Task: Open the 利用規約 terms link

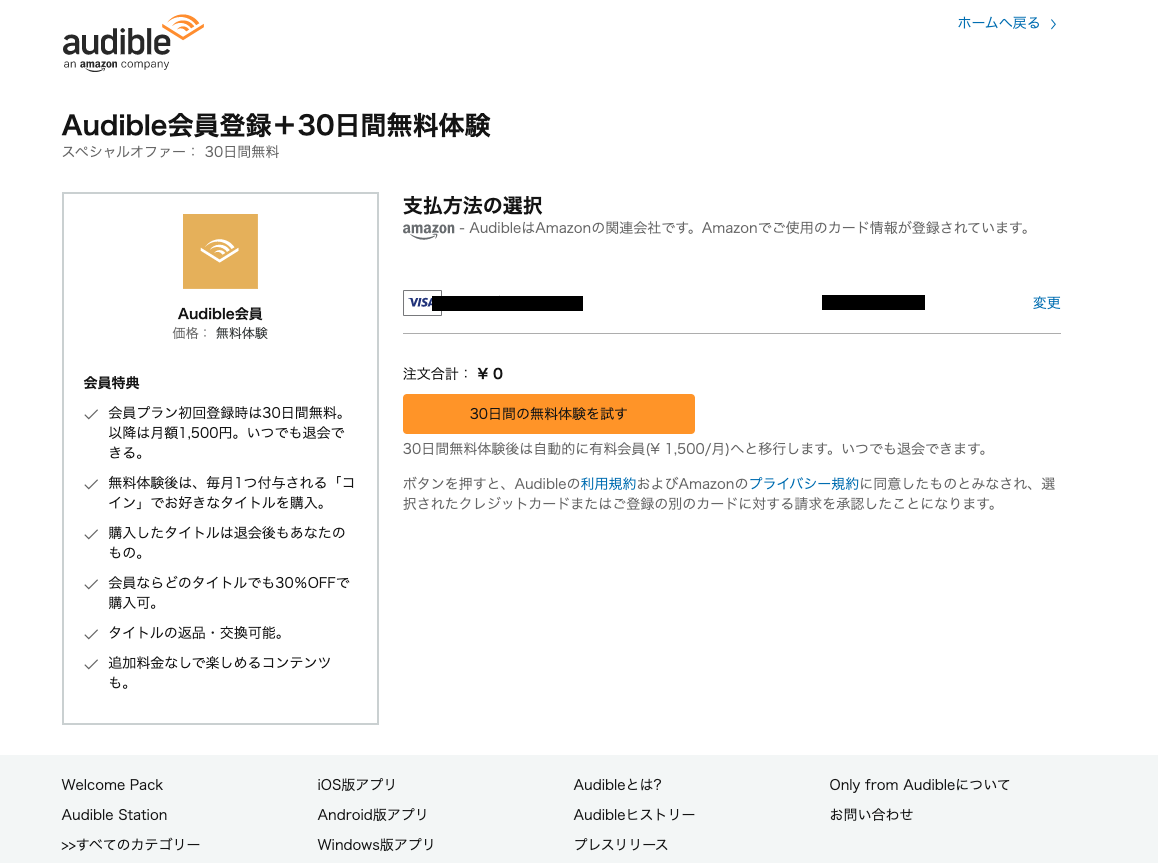Action: tap(608, 484)
